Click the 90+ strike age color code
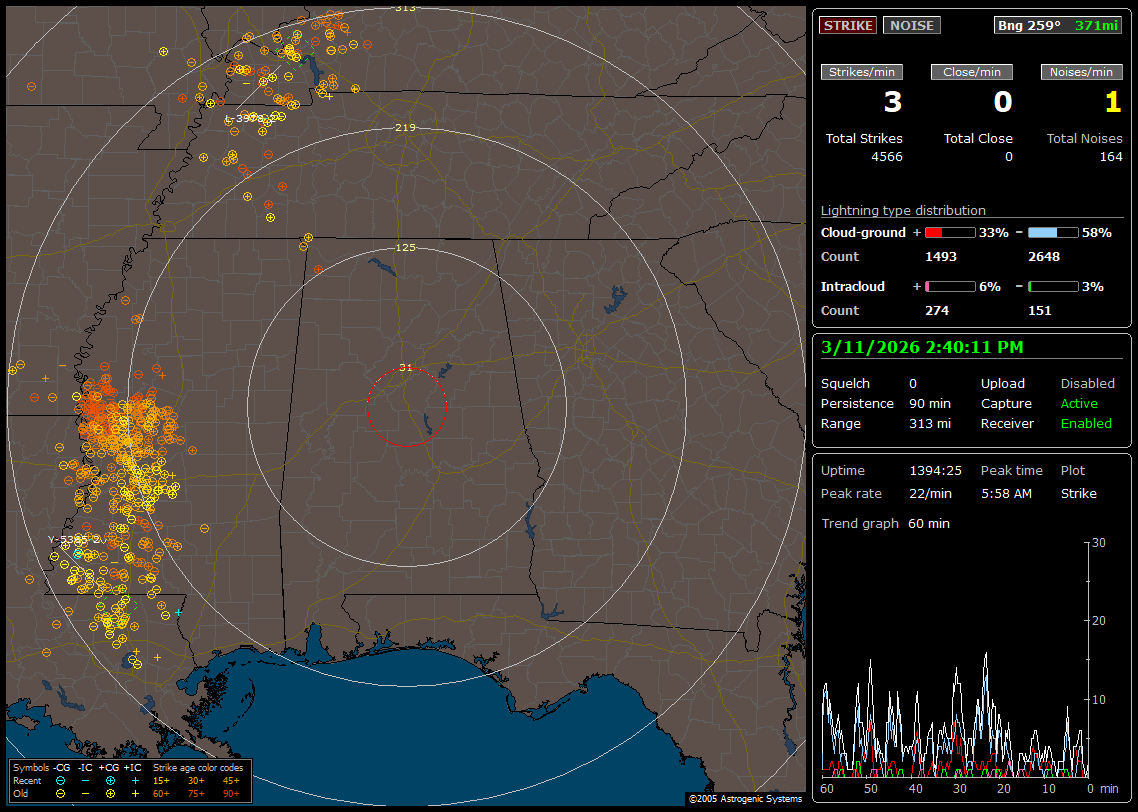The height and width of the screenshot is (812, 1138). pos(231,793)
